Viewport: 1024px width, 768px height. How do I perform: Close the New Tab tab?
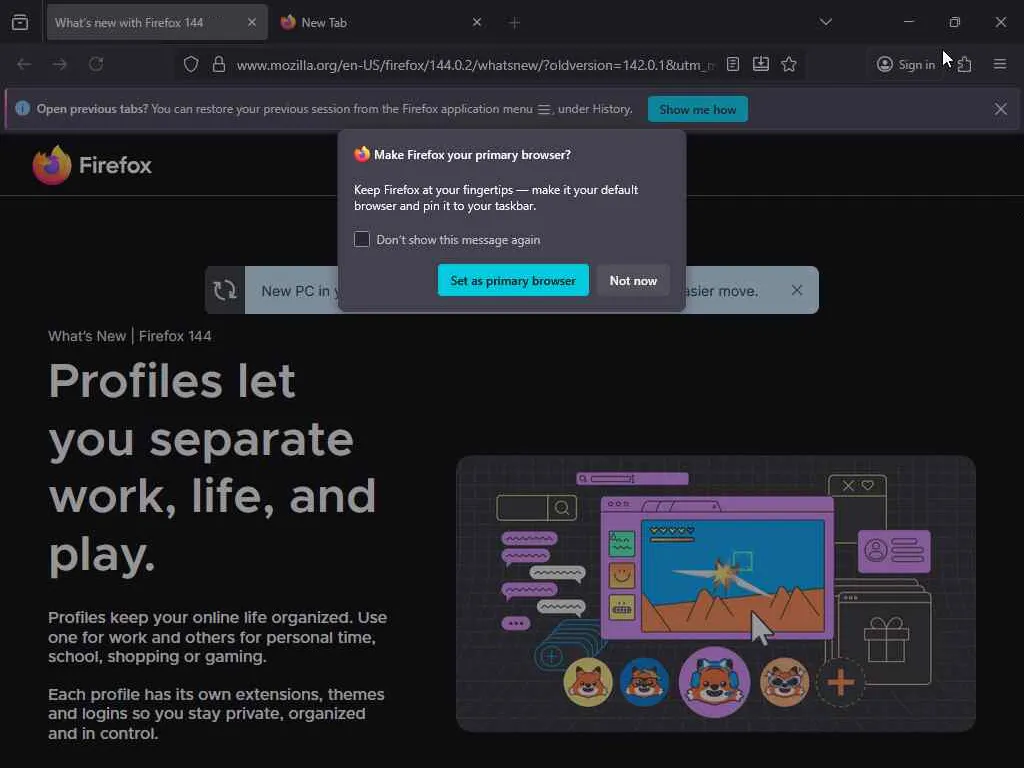477,22
